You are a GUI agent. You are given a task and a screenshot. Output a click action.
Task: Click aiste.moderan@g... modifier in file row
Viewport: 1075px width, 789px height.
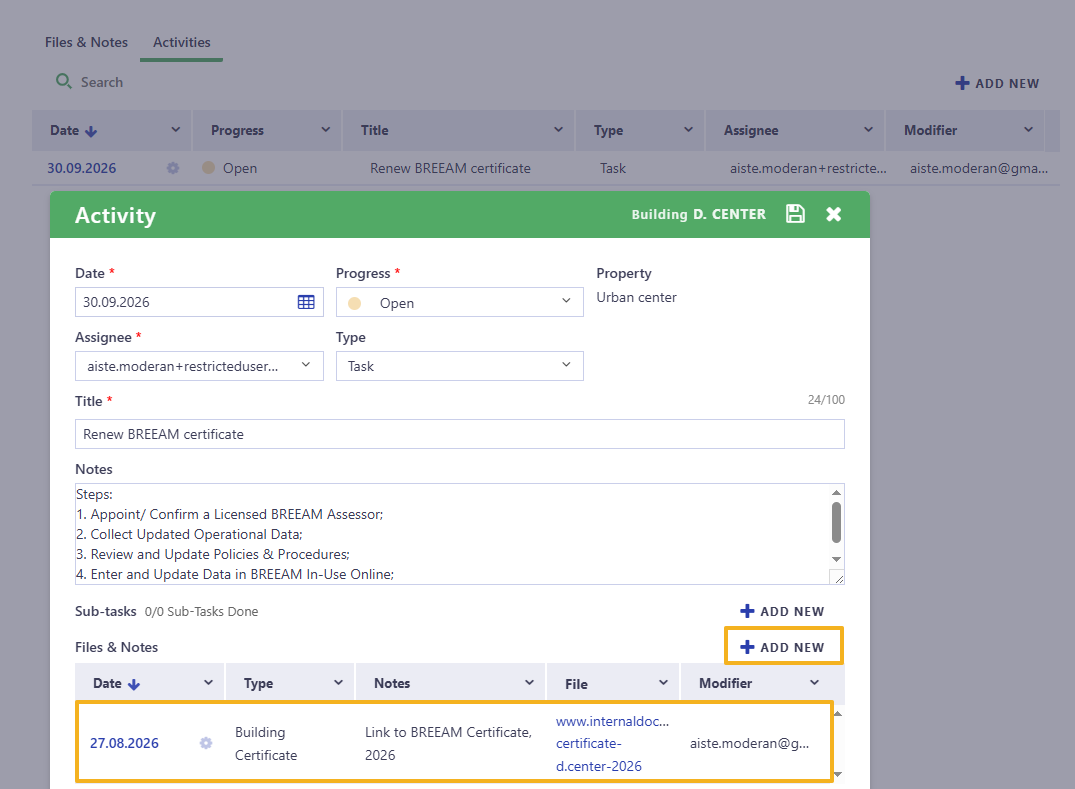coord(749,744)
